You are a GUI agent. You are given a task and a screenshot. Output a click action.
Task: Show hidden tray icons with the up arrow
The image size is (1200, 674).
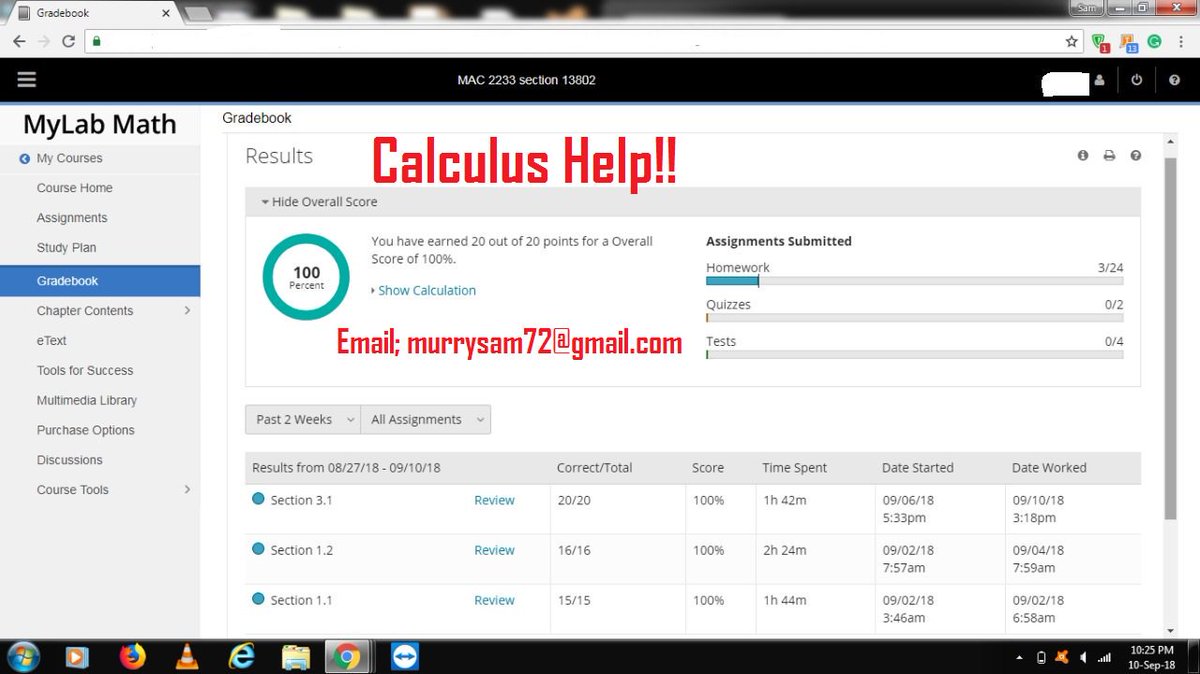pyautogui.click(x=1020, y=658)
